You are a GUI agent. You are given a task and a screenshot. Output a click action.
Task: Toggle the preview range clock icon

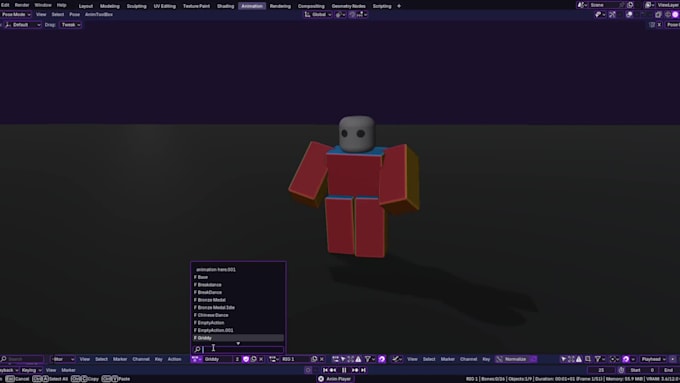pos(621,370)
